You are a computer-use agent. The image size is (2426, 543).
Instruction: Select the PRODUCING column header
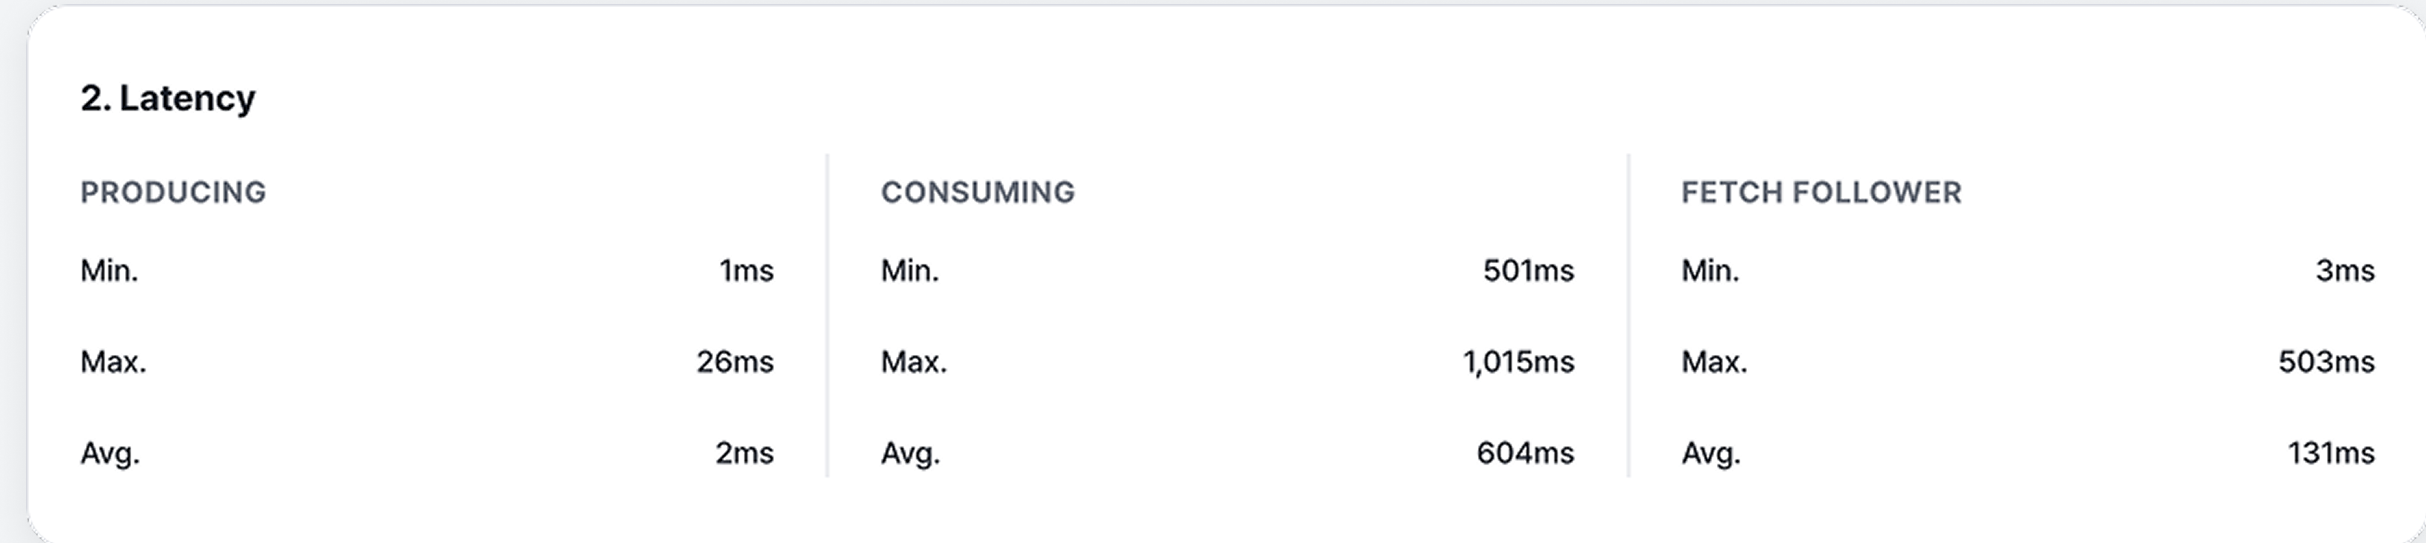[x=173, y=192]
